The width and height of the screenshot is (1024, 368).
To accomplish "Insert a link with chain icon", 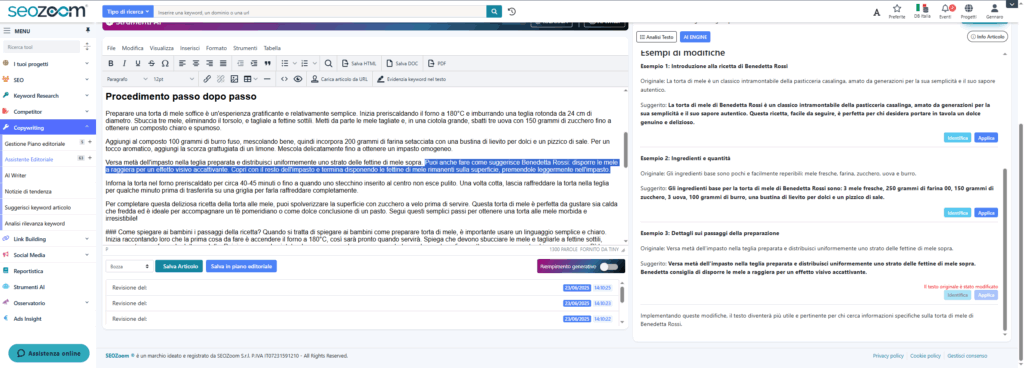I will click(207, 79).
